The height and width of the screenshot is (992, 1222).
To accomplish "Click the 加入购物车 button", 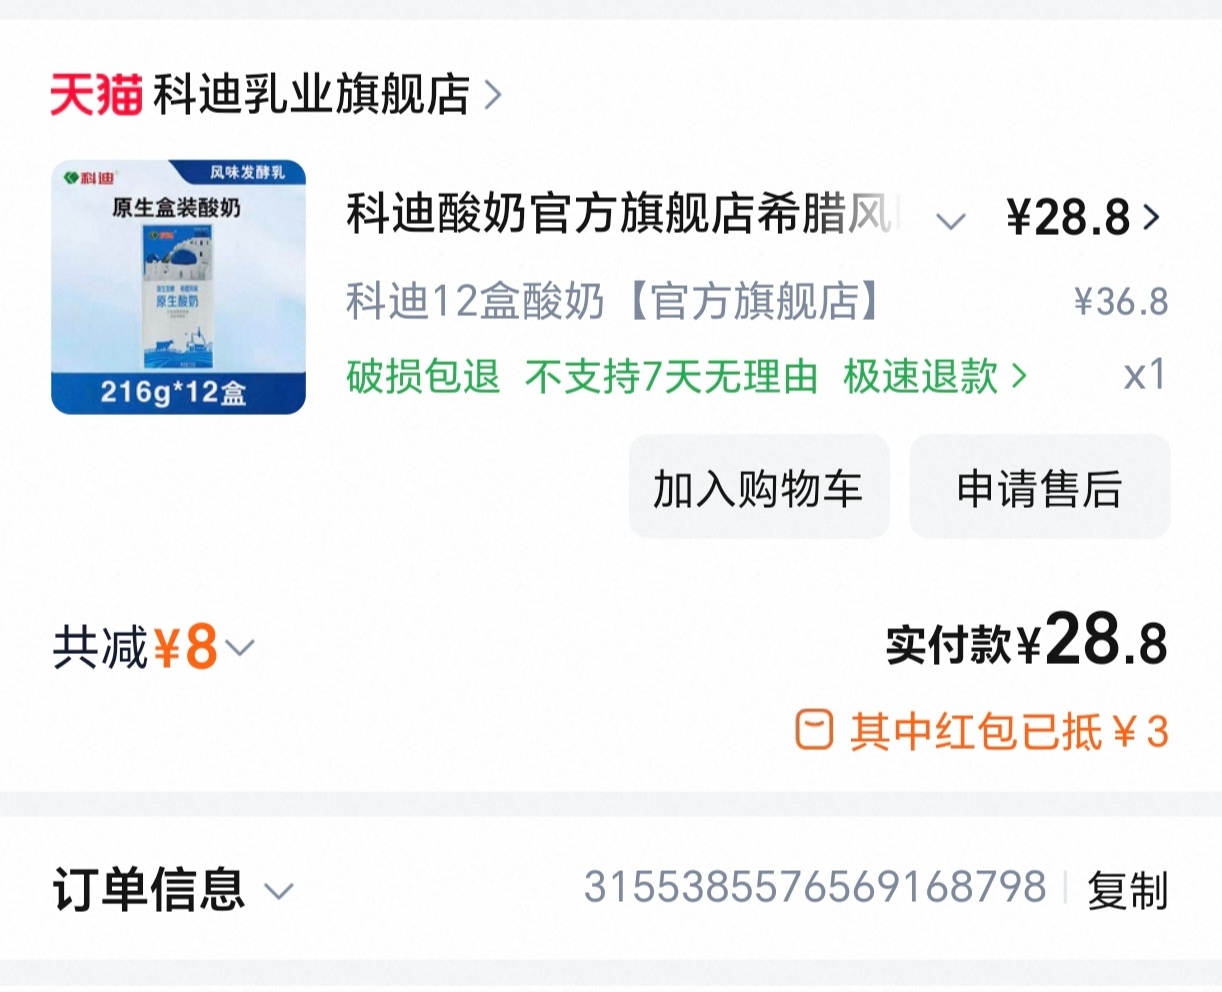I will pyautogui.click(x=759, y=487).
